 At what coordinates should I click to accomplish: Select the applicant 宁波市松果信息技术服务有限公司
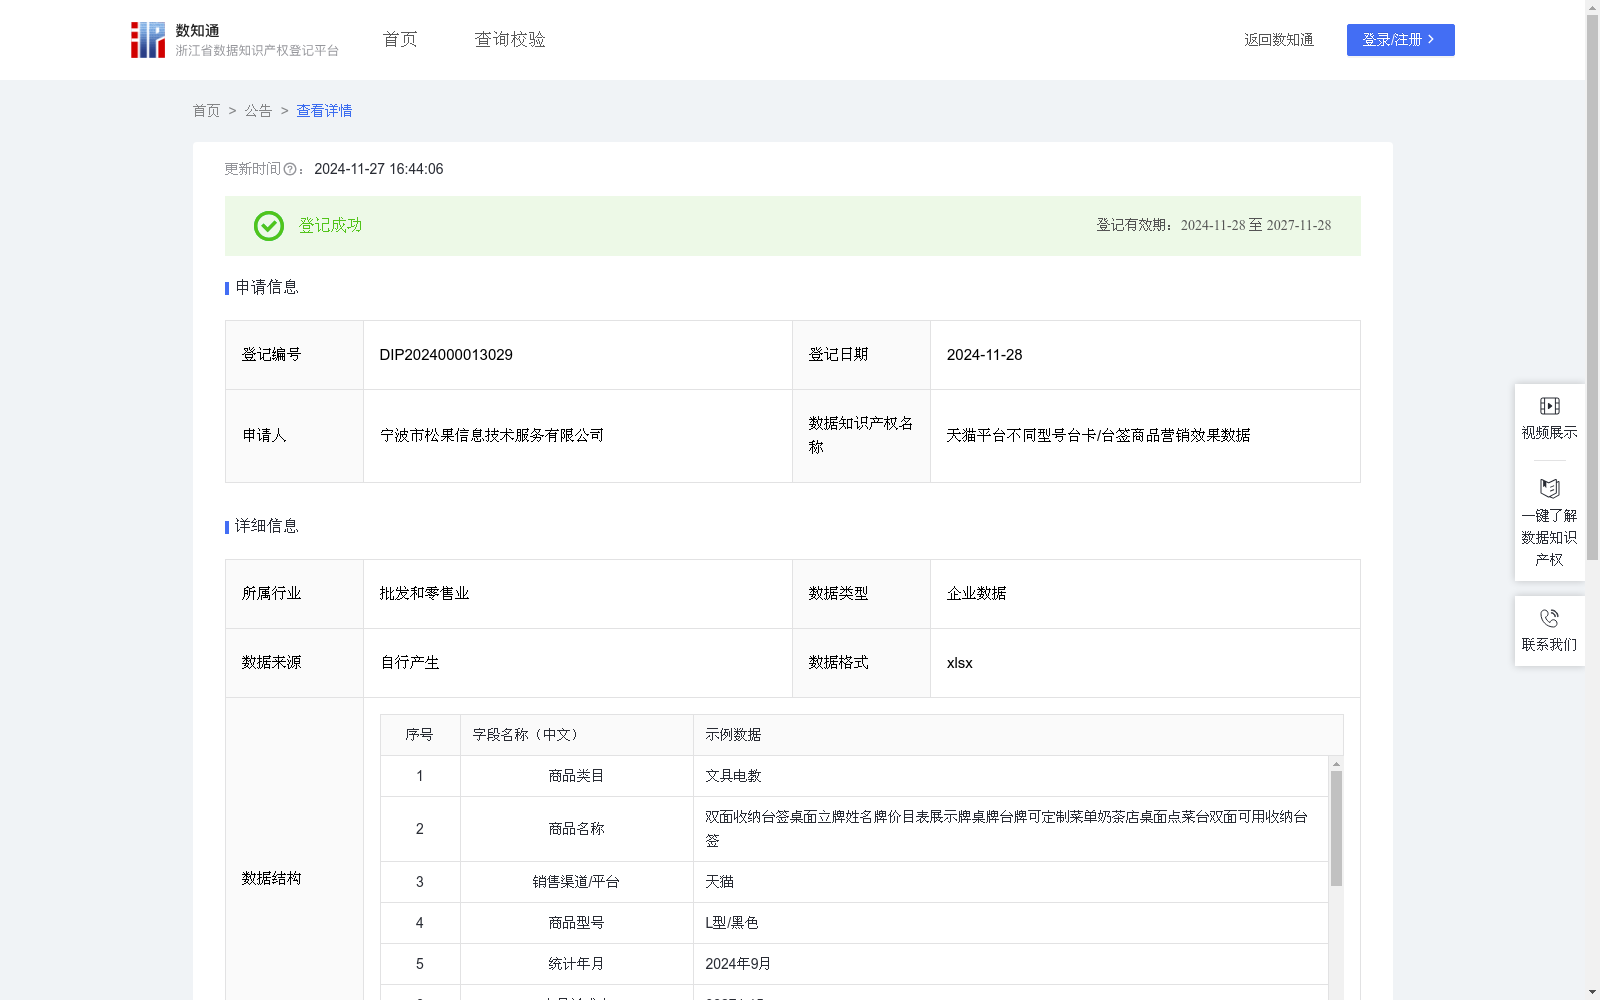[492, 436]
